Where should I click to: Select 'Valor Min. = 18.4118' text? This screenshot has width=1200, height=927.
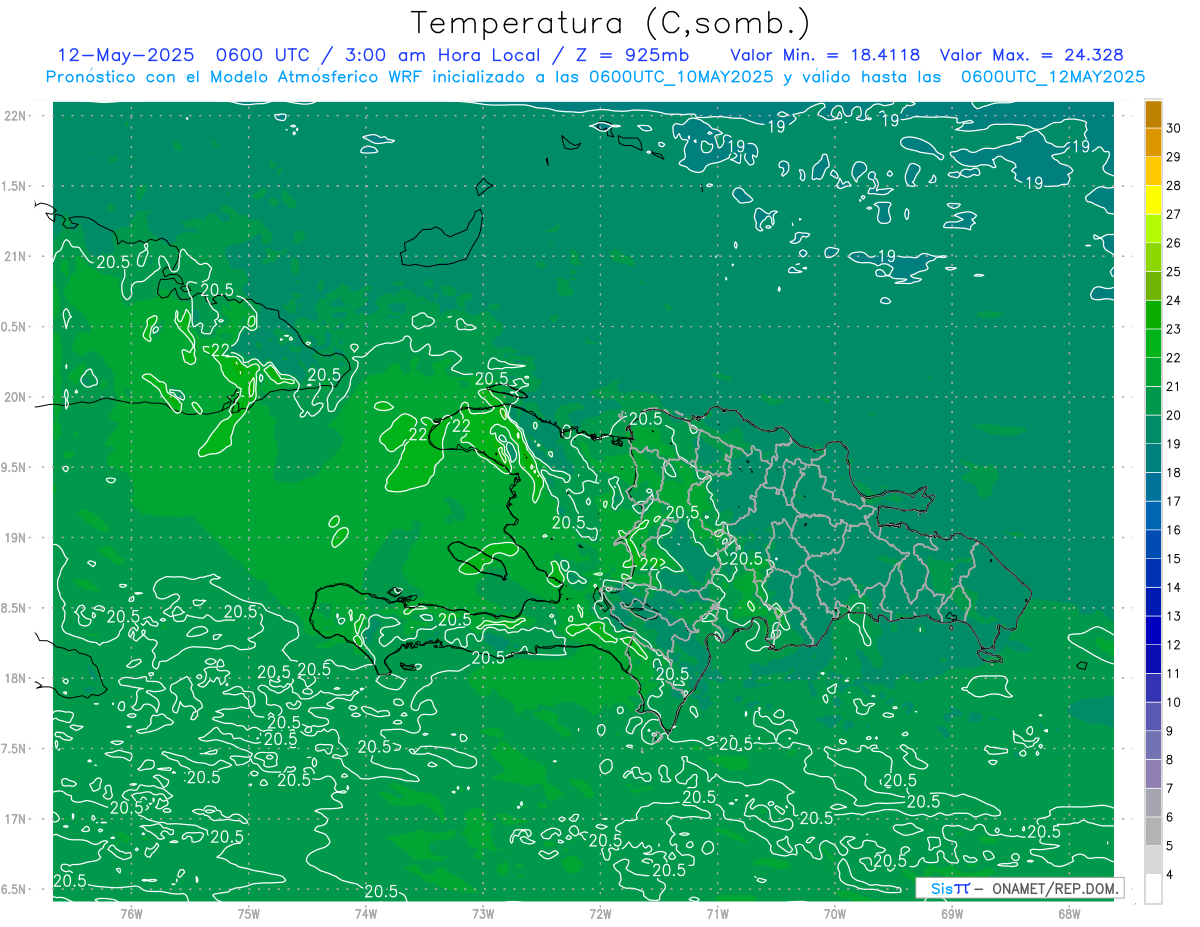click(x=825, y=55)
